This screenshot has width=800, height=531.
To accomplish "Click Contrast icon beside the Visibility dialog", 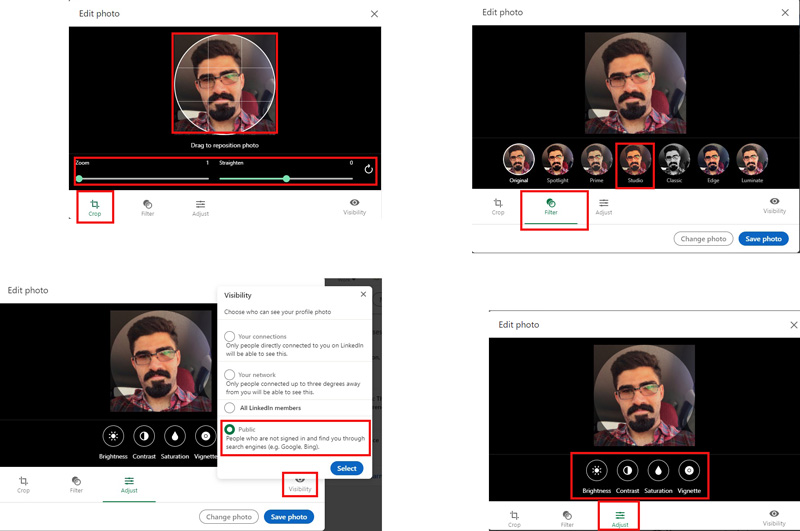I will 144,436.
